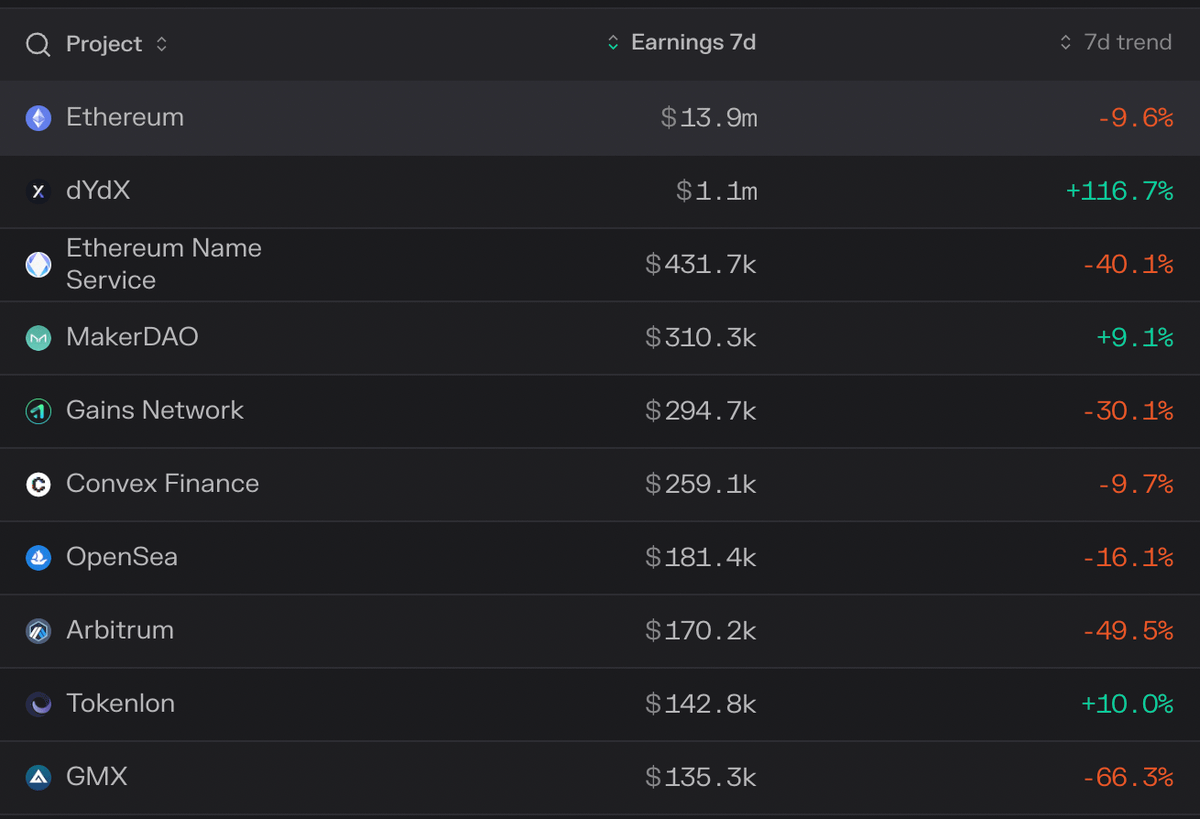Toggle sort arrows beside 7d trend
The image size is (1200, 819).
pyautogui.click(x=1065, y=43)
